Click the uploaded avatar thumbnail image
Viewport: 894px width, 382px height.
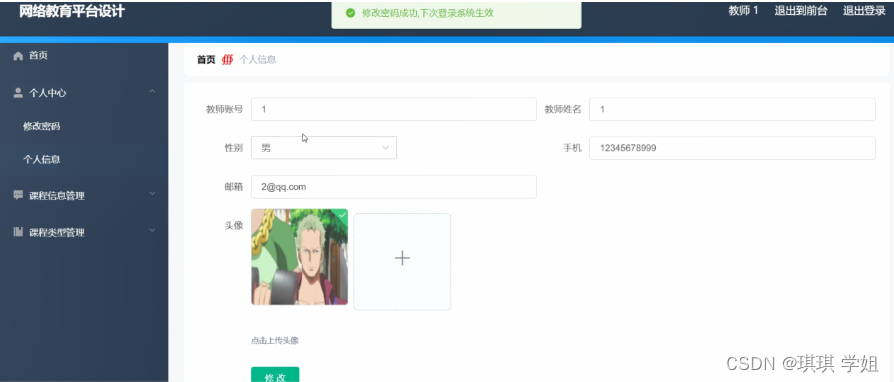[x=299, y=257]
